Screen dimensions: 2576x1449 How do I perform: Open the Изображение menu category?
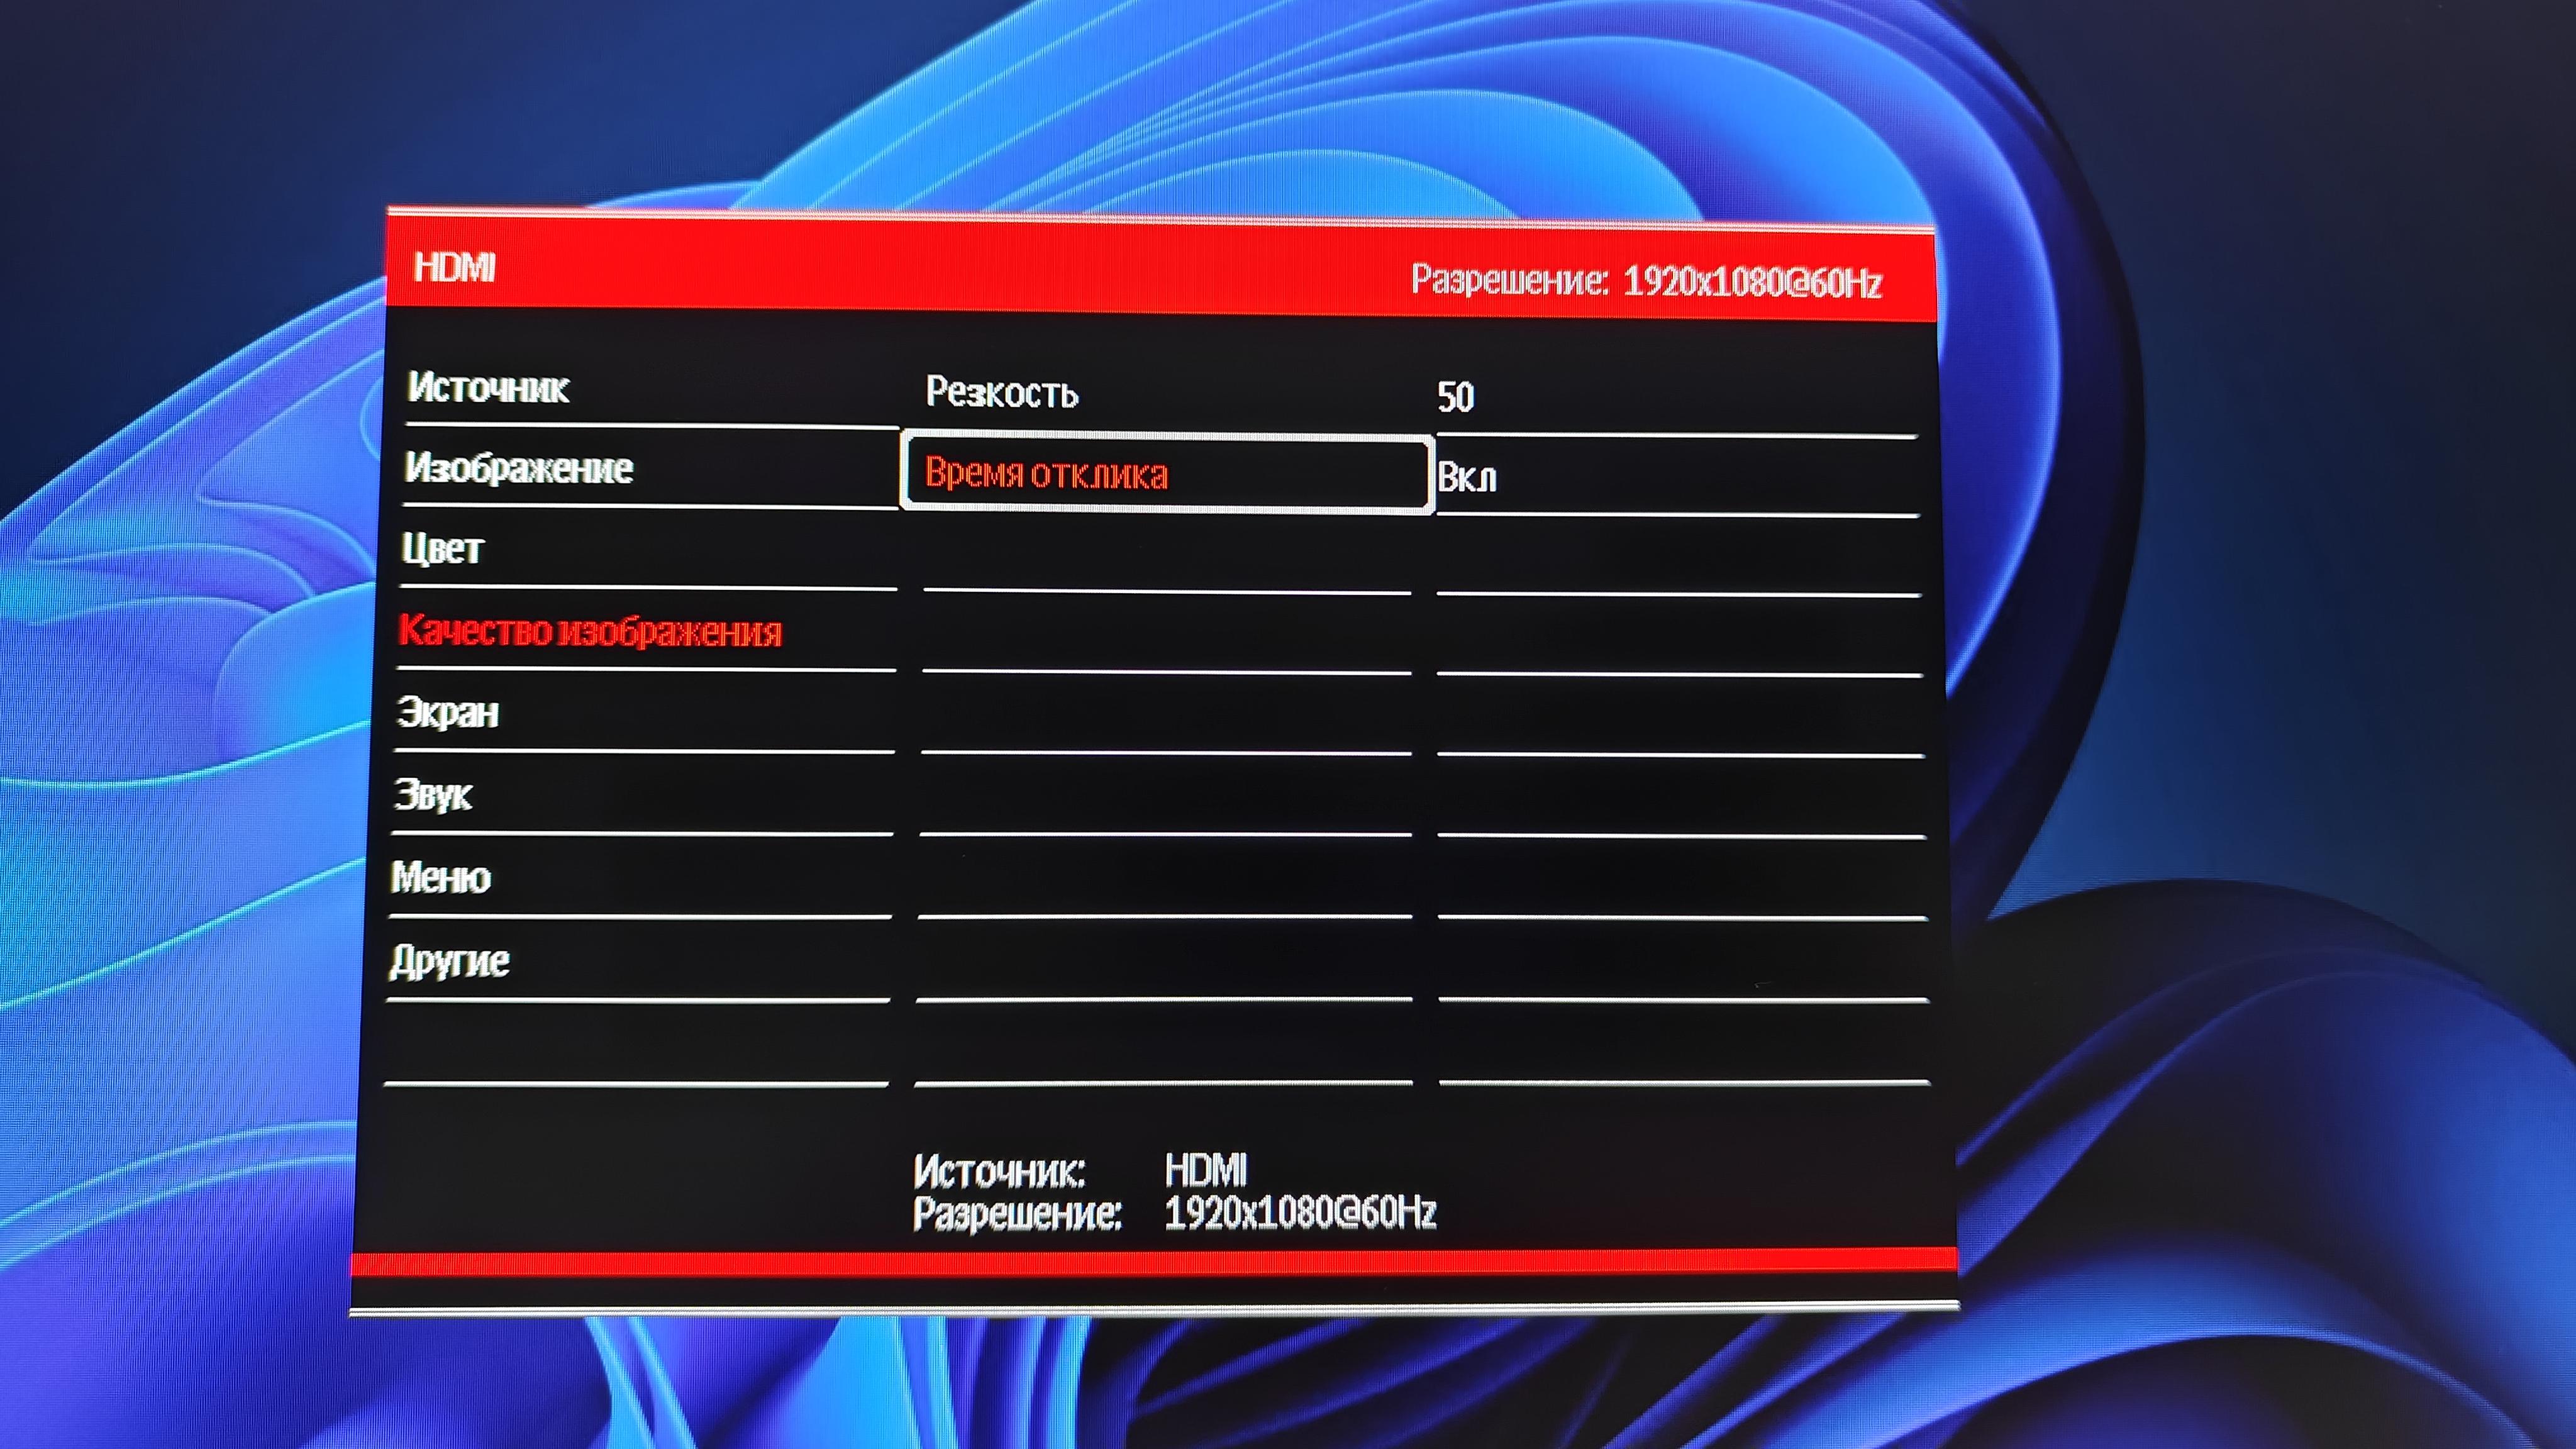click(519, 468)
